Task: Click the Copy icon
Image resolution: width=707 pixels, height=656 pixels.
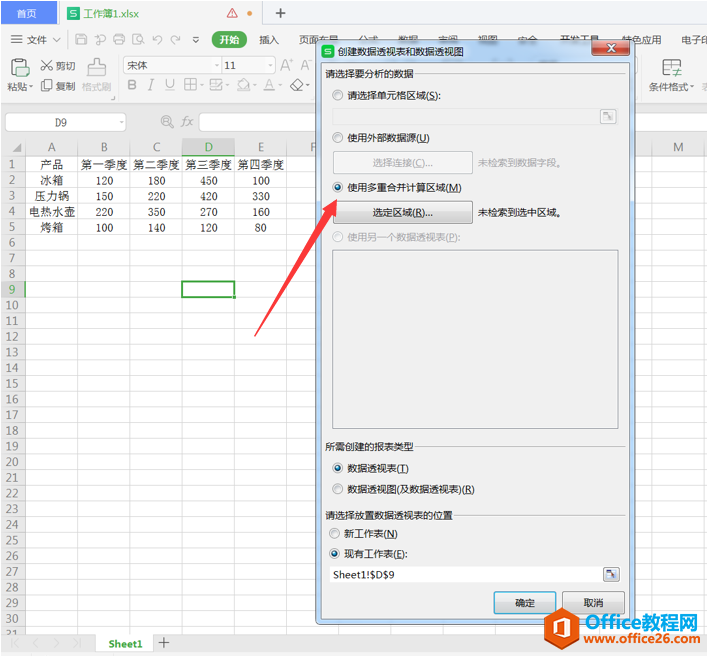Action: click(46, 86)
